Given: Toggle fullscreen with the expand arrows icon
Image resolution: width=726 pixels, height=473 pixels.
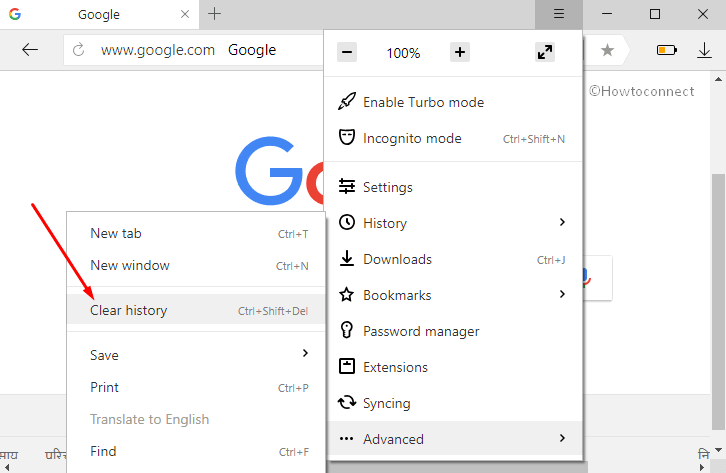Looking at the screenshot, I should pos(545,52).
